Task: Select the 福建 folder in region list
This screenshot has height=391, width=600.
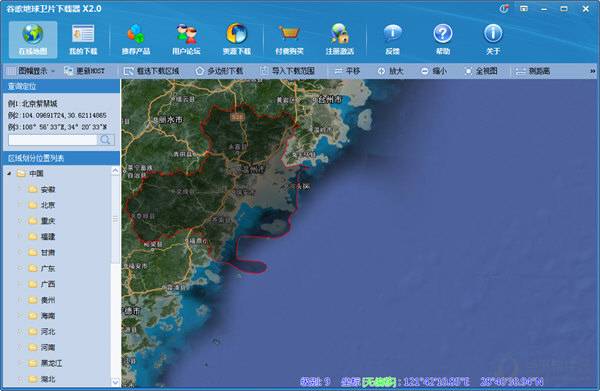Action: 42,237
